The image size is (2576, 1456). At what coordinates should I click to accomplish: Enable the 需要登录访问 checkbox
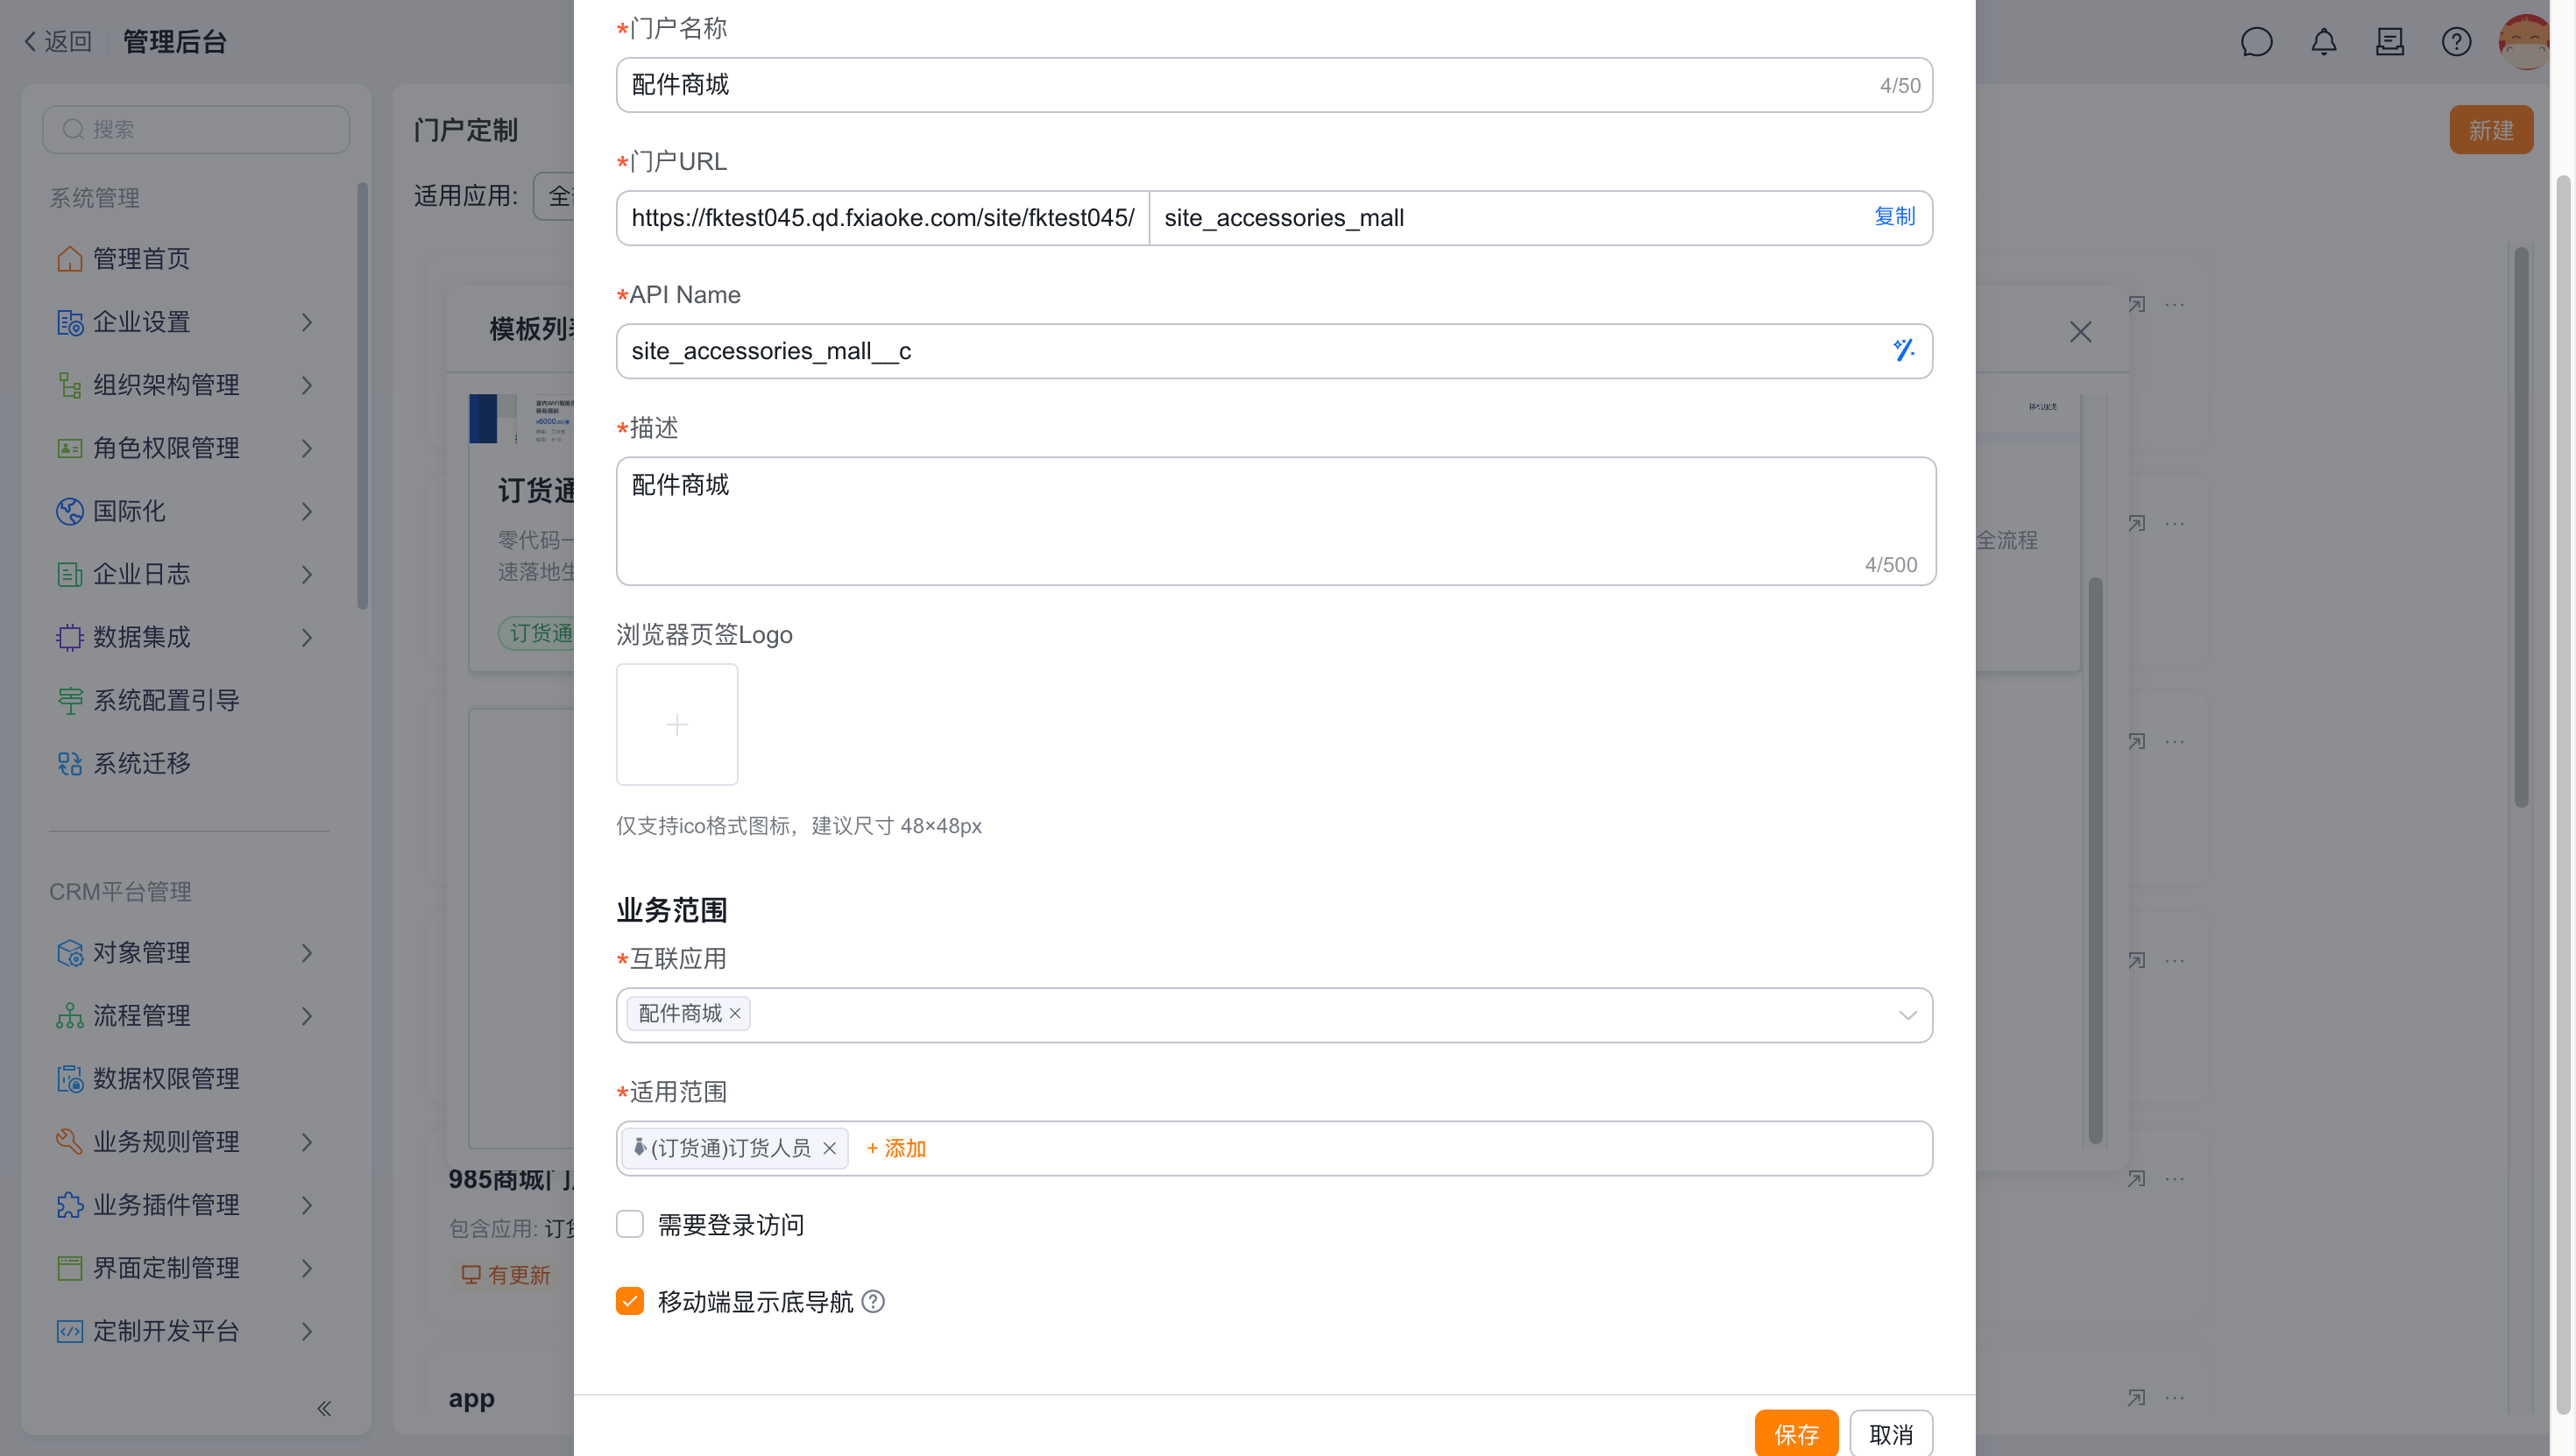[x=630, y=1224]
